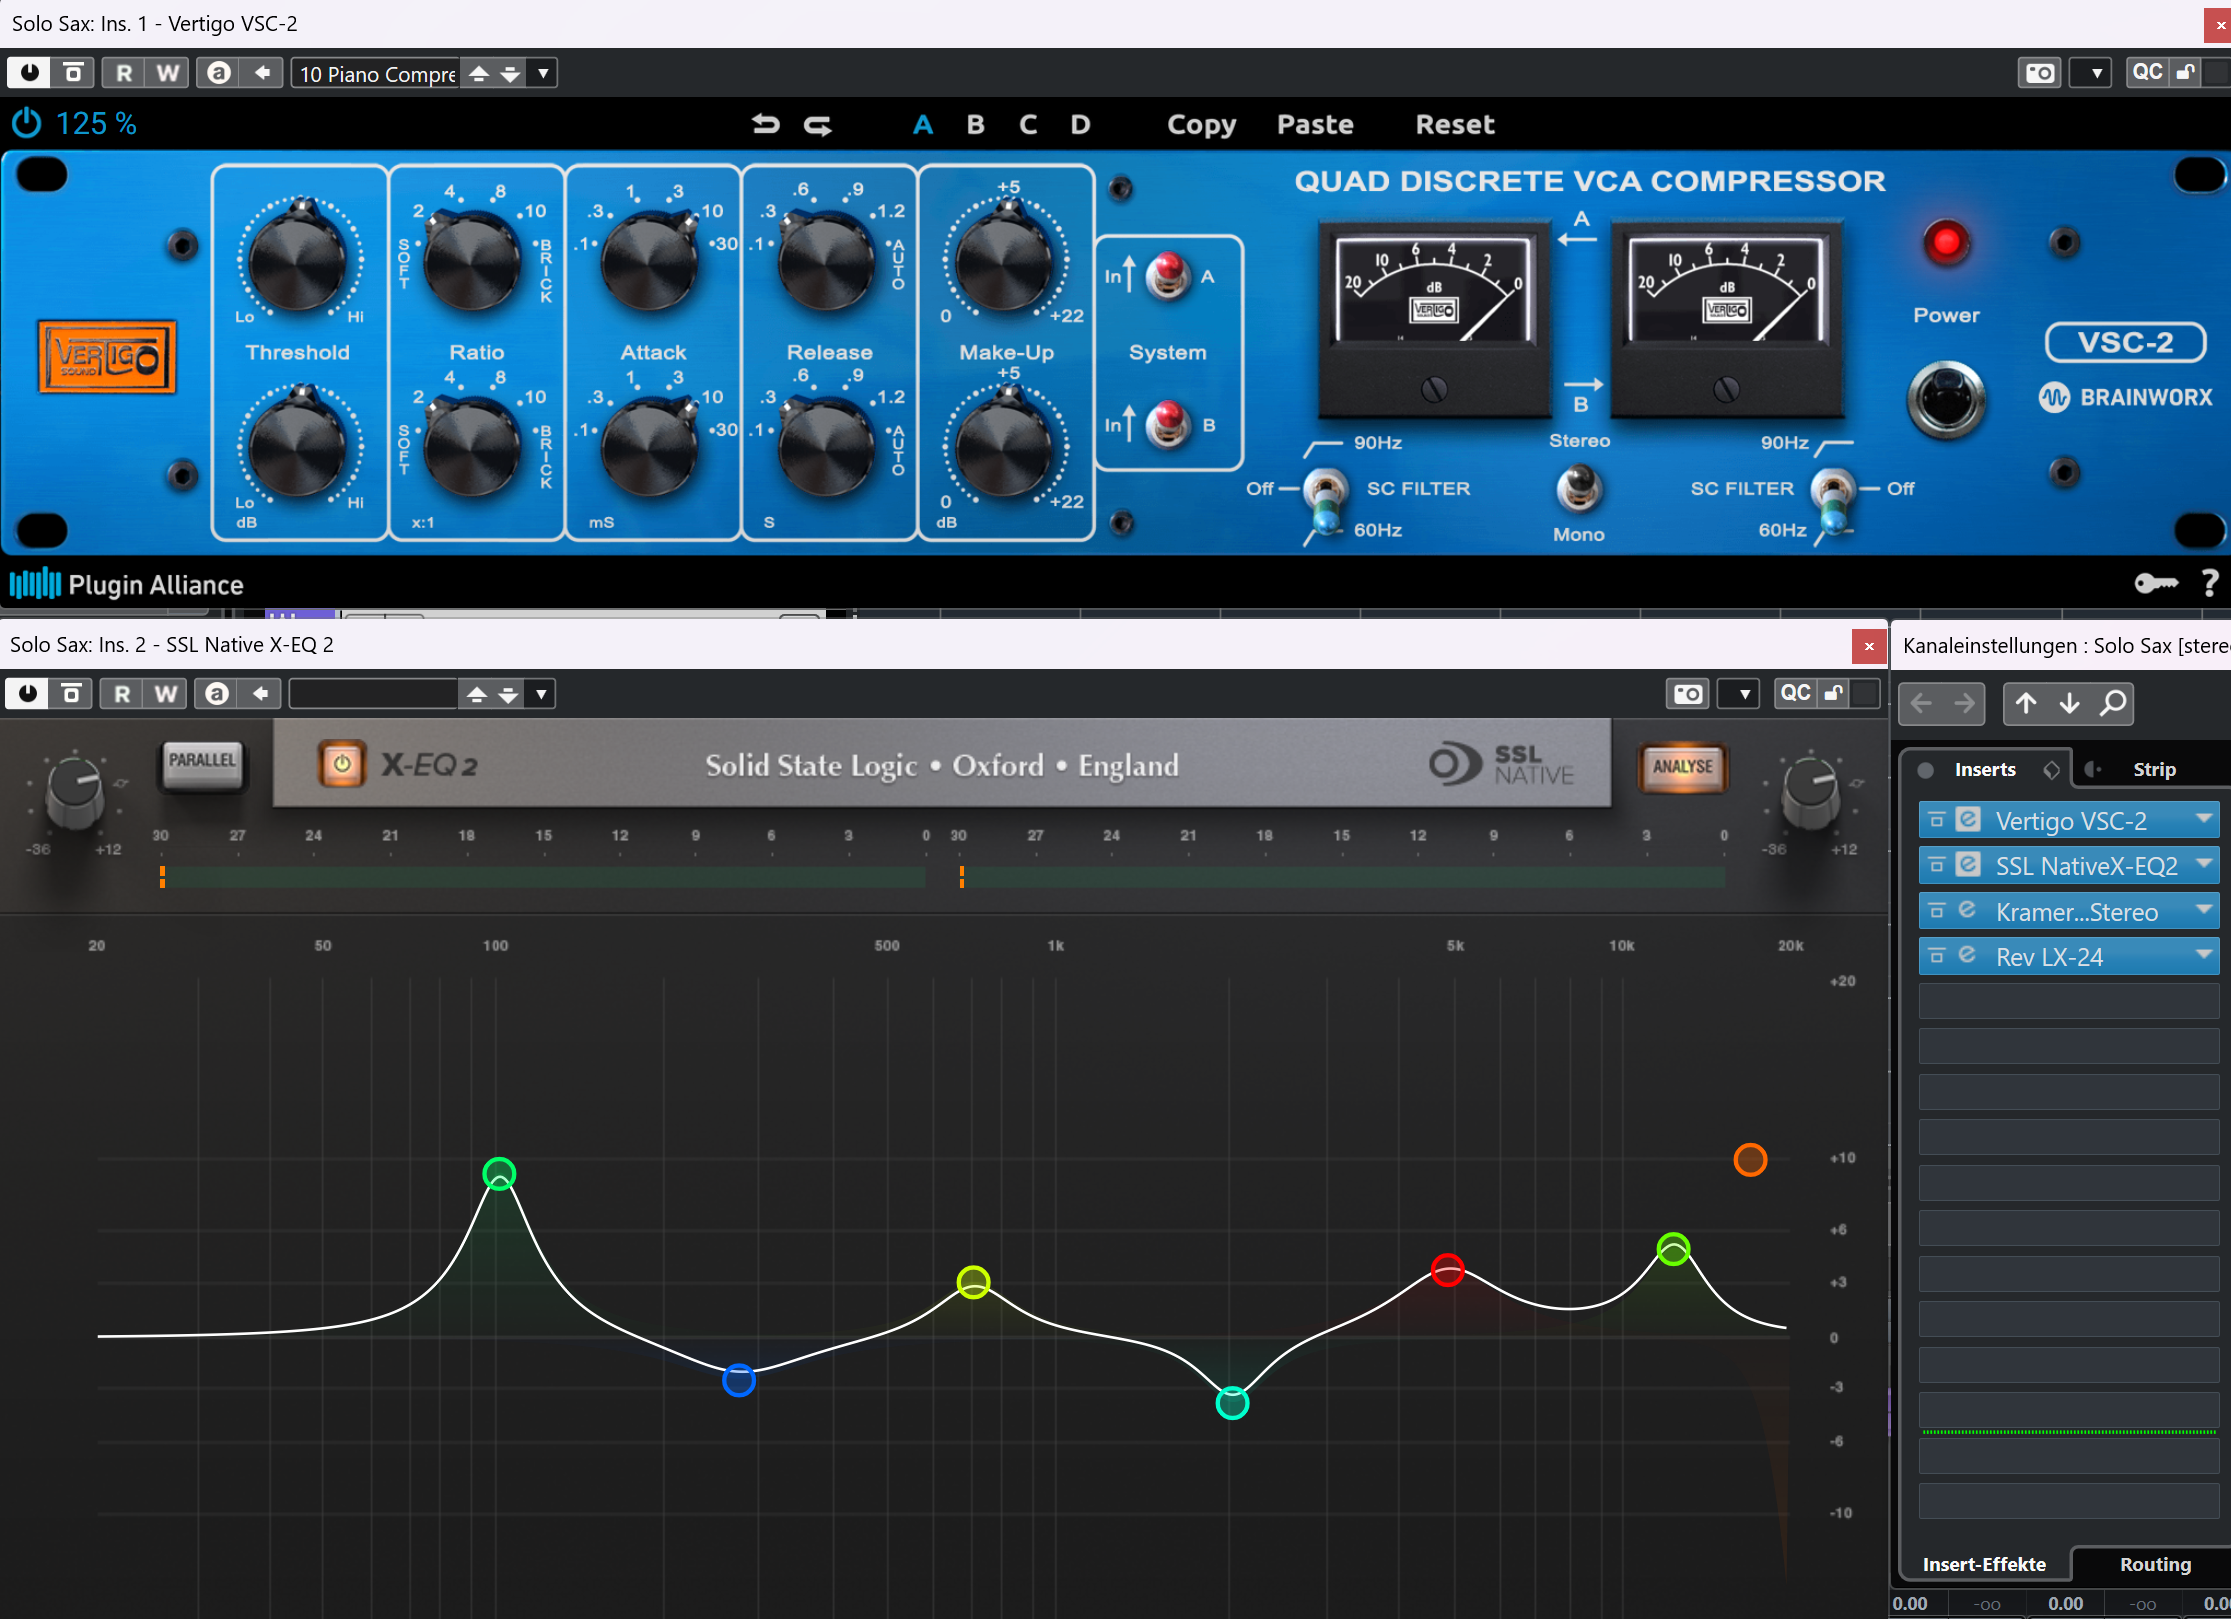
Task: Toggle the X-EQ 2 orange power button
Action: tap(342, 765)
